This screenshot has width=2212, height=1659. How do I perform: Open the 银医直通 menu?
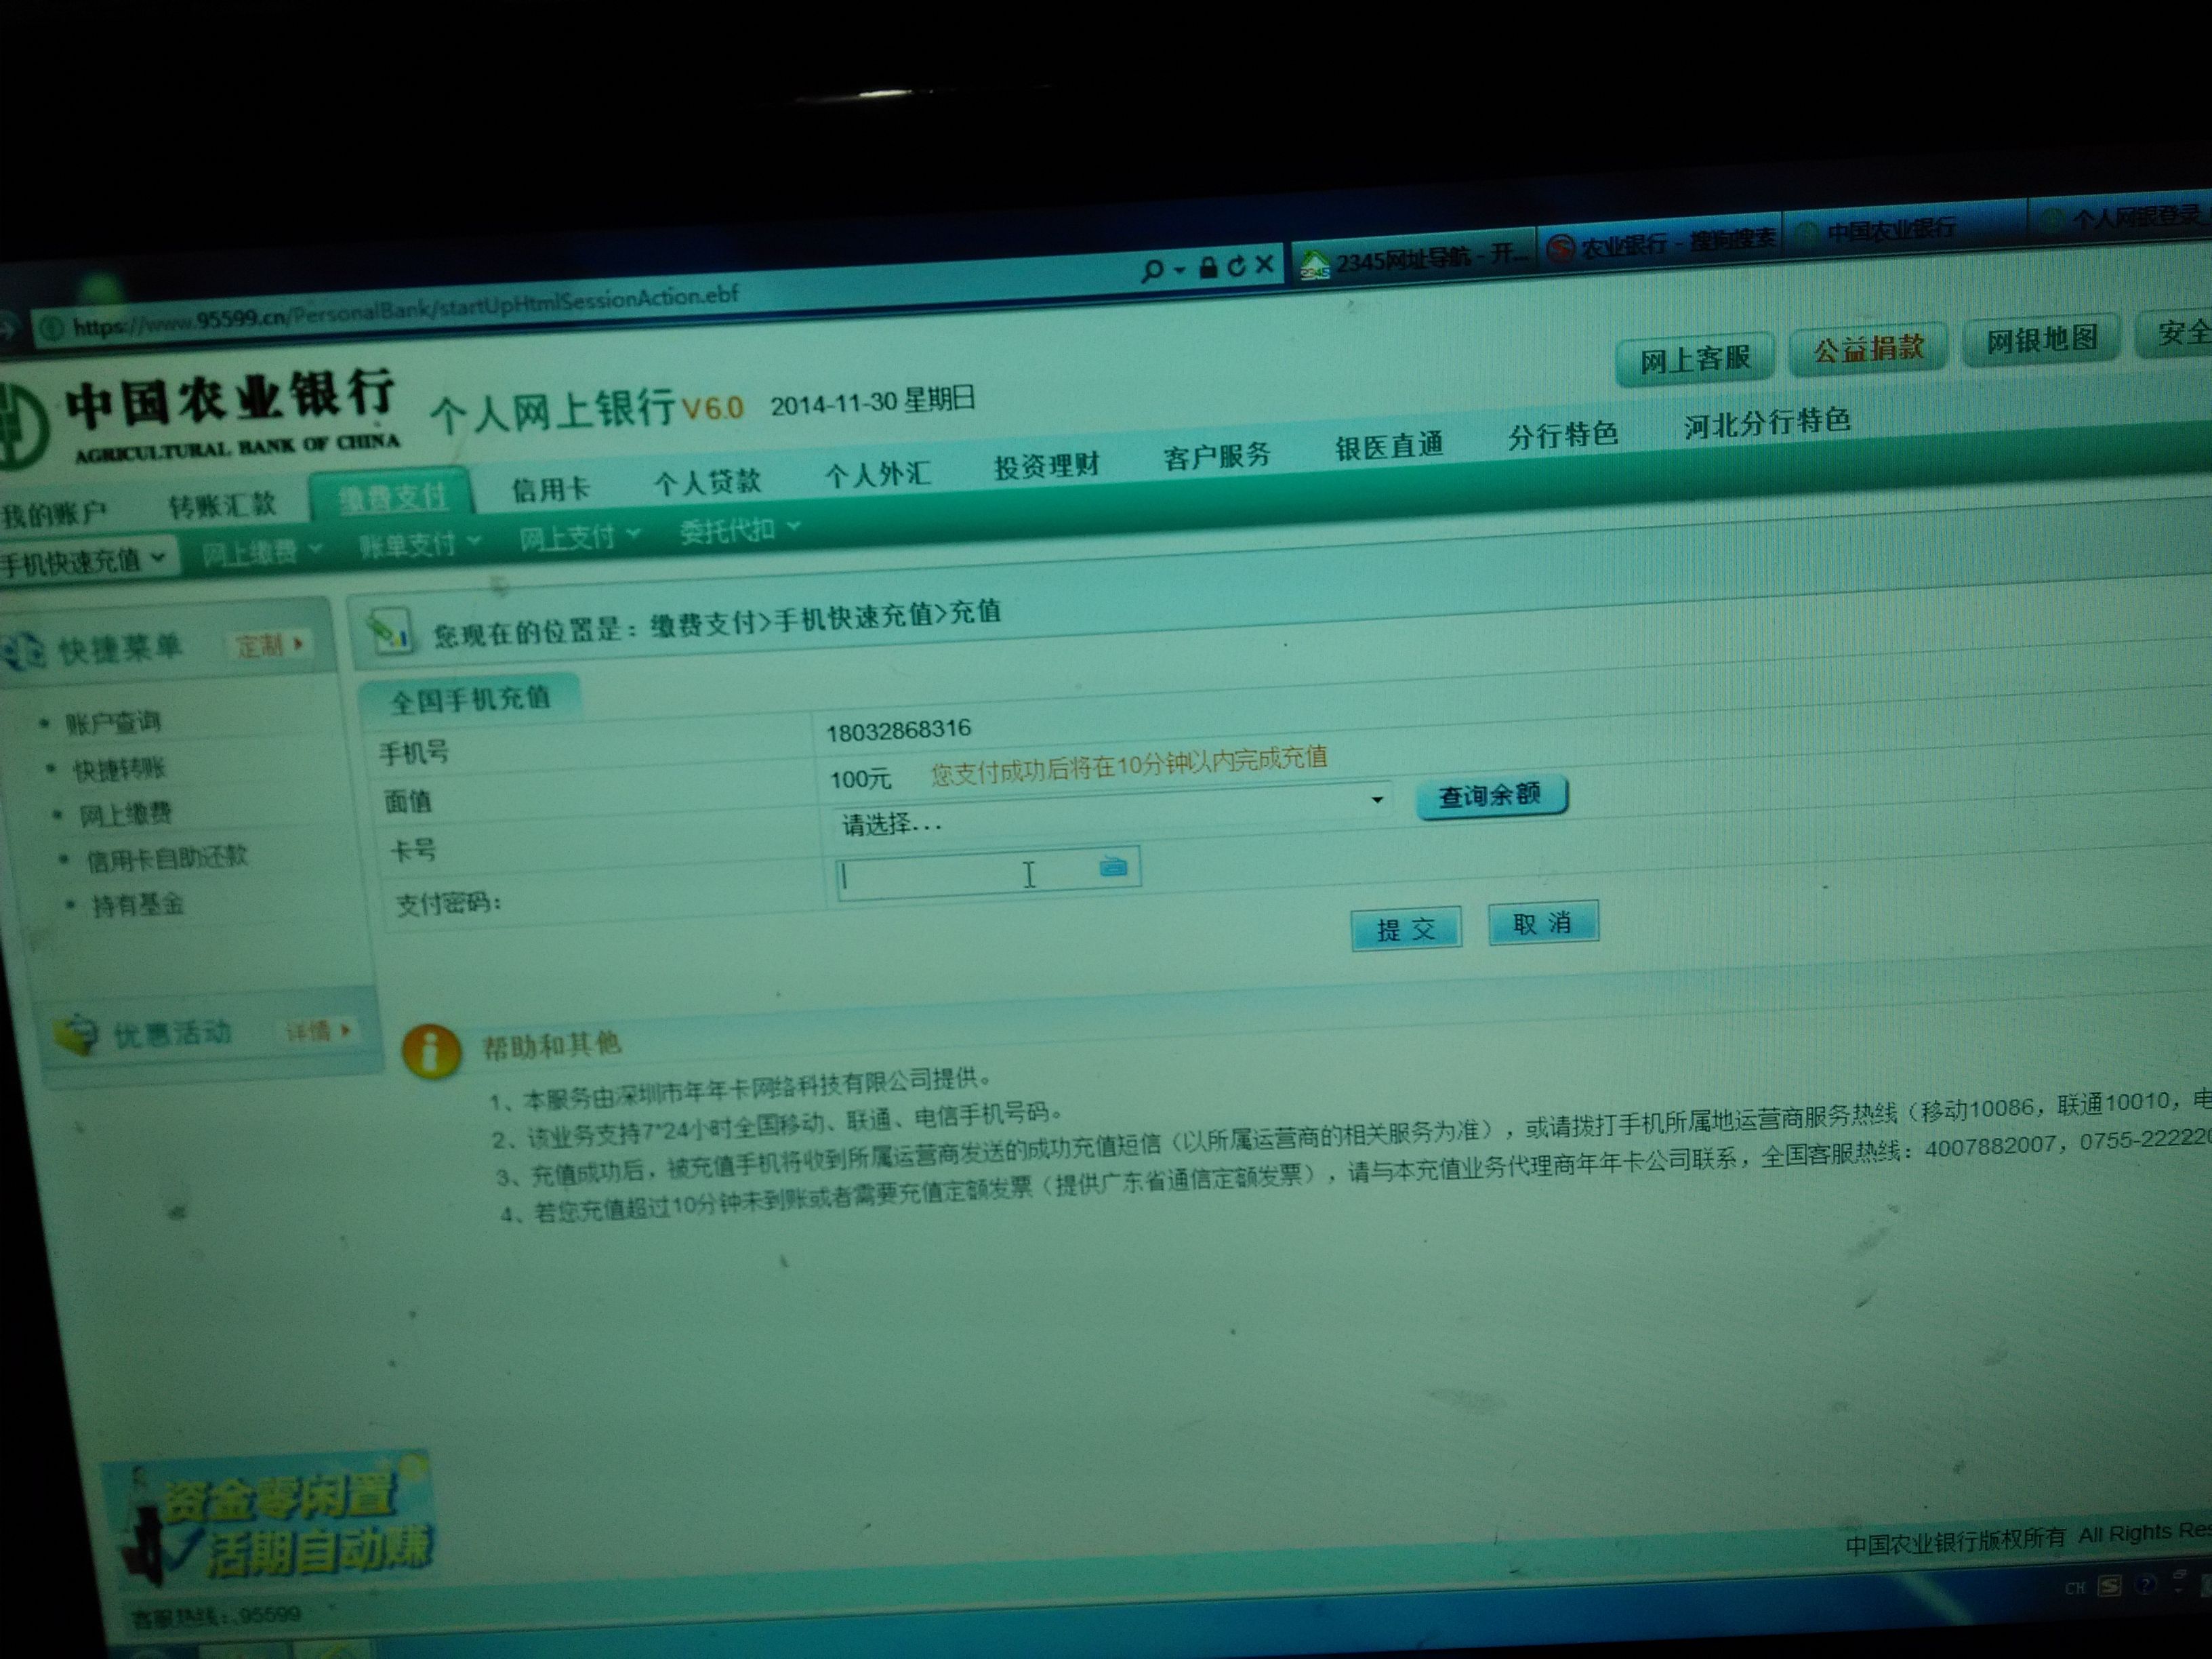[1389, 446]
